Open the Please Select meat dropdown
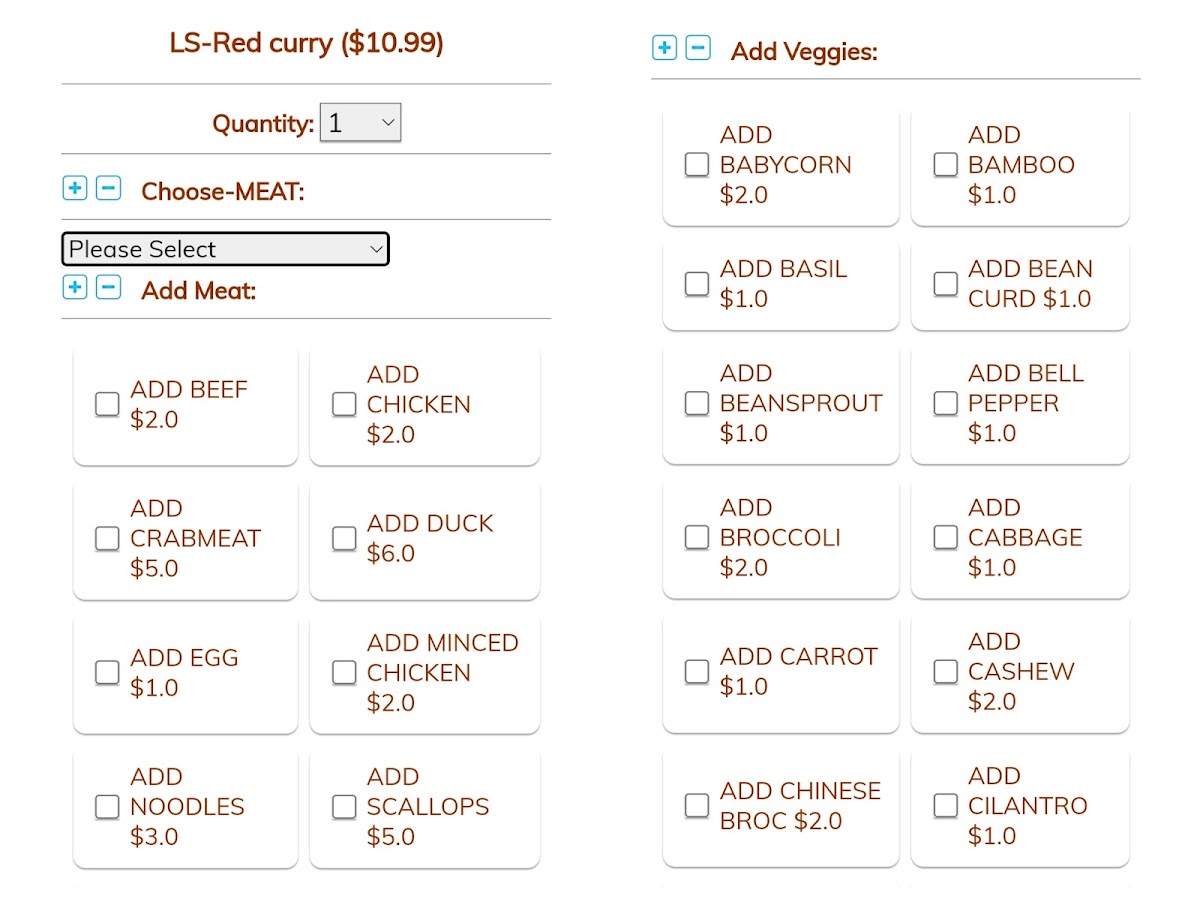The width and height of the screenshot is (1200, 902). [225, 249]
